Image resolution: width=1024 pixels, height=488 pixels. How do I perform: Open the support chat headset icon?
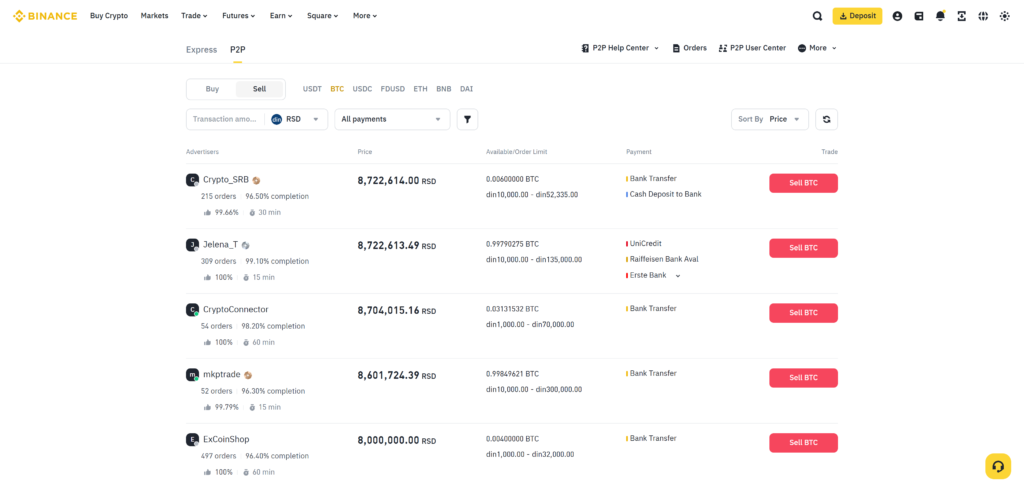pos(998,466)
